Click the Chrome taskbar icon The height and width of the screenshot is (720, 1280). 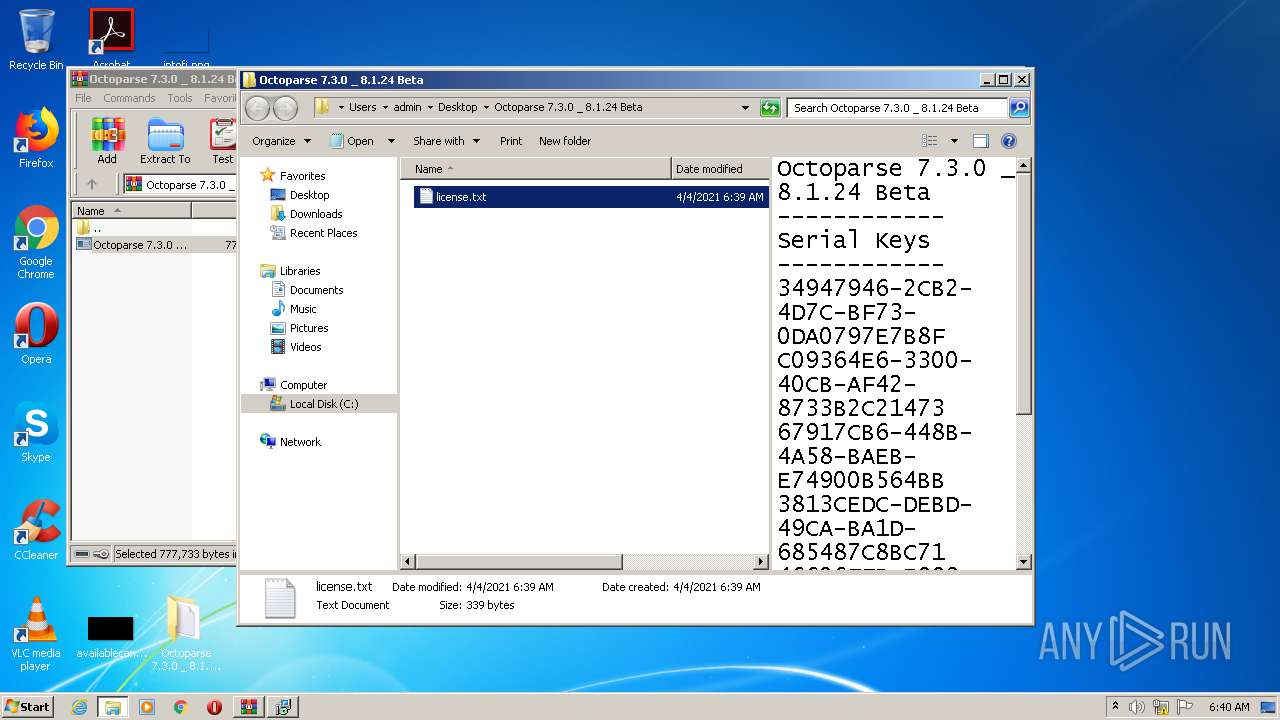click(181, 707)
